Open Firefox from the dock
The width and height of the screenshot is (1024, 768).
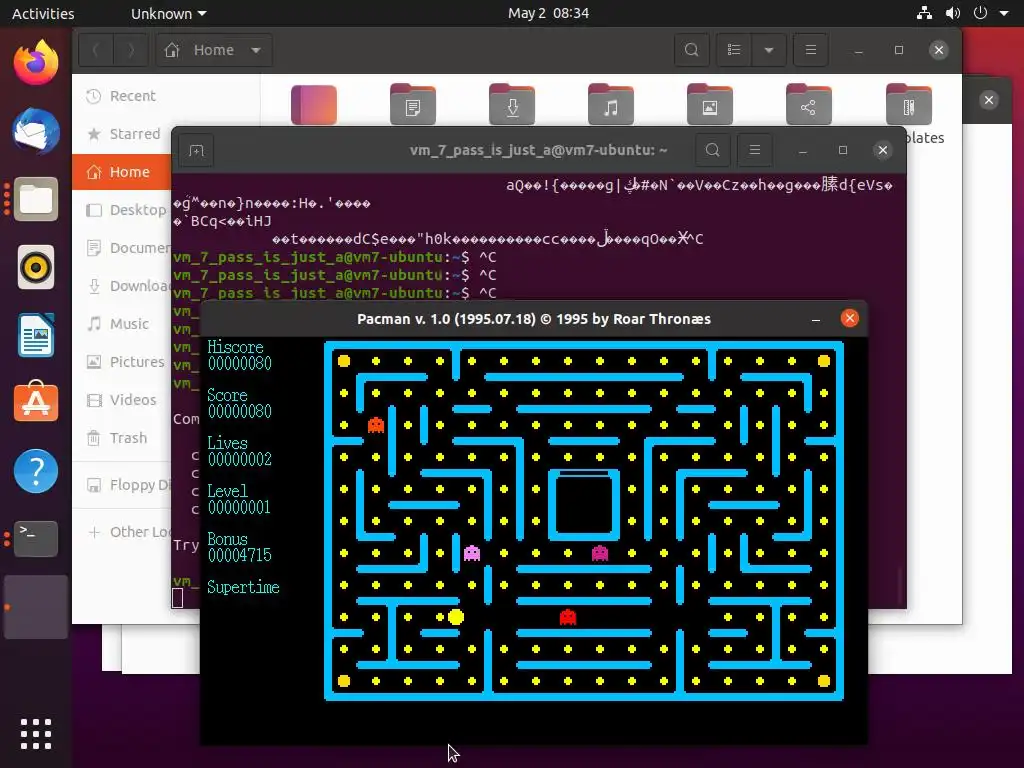(36, 63)
